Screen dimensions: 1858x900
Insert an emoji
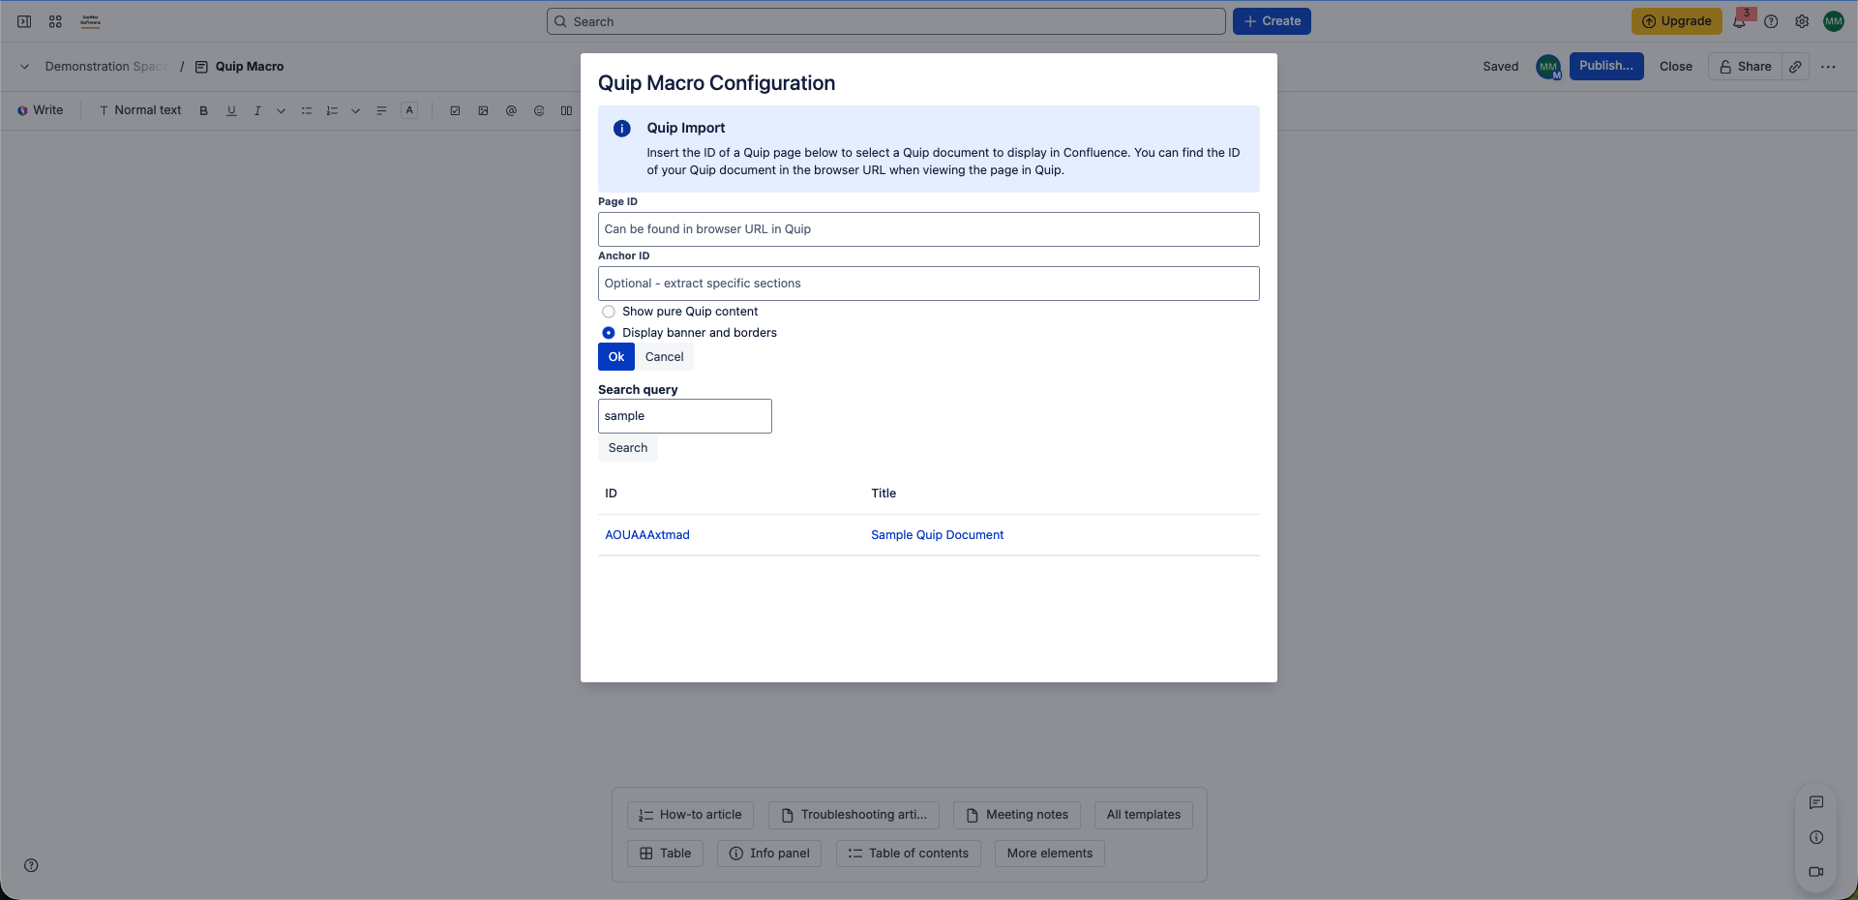pyautogui.click(x=539, y=111)
